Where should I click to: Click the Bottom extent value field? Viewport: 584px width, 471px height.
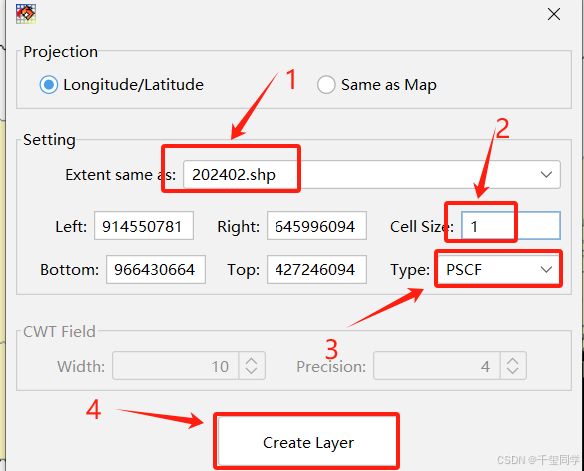(x=156, y=270)
